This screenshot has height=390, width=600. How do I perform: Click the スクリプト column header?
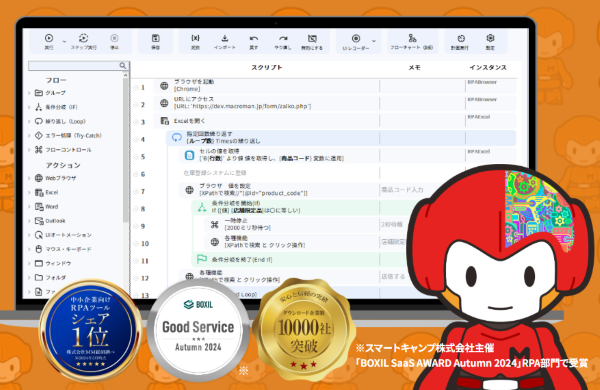coord(267,67)
